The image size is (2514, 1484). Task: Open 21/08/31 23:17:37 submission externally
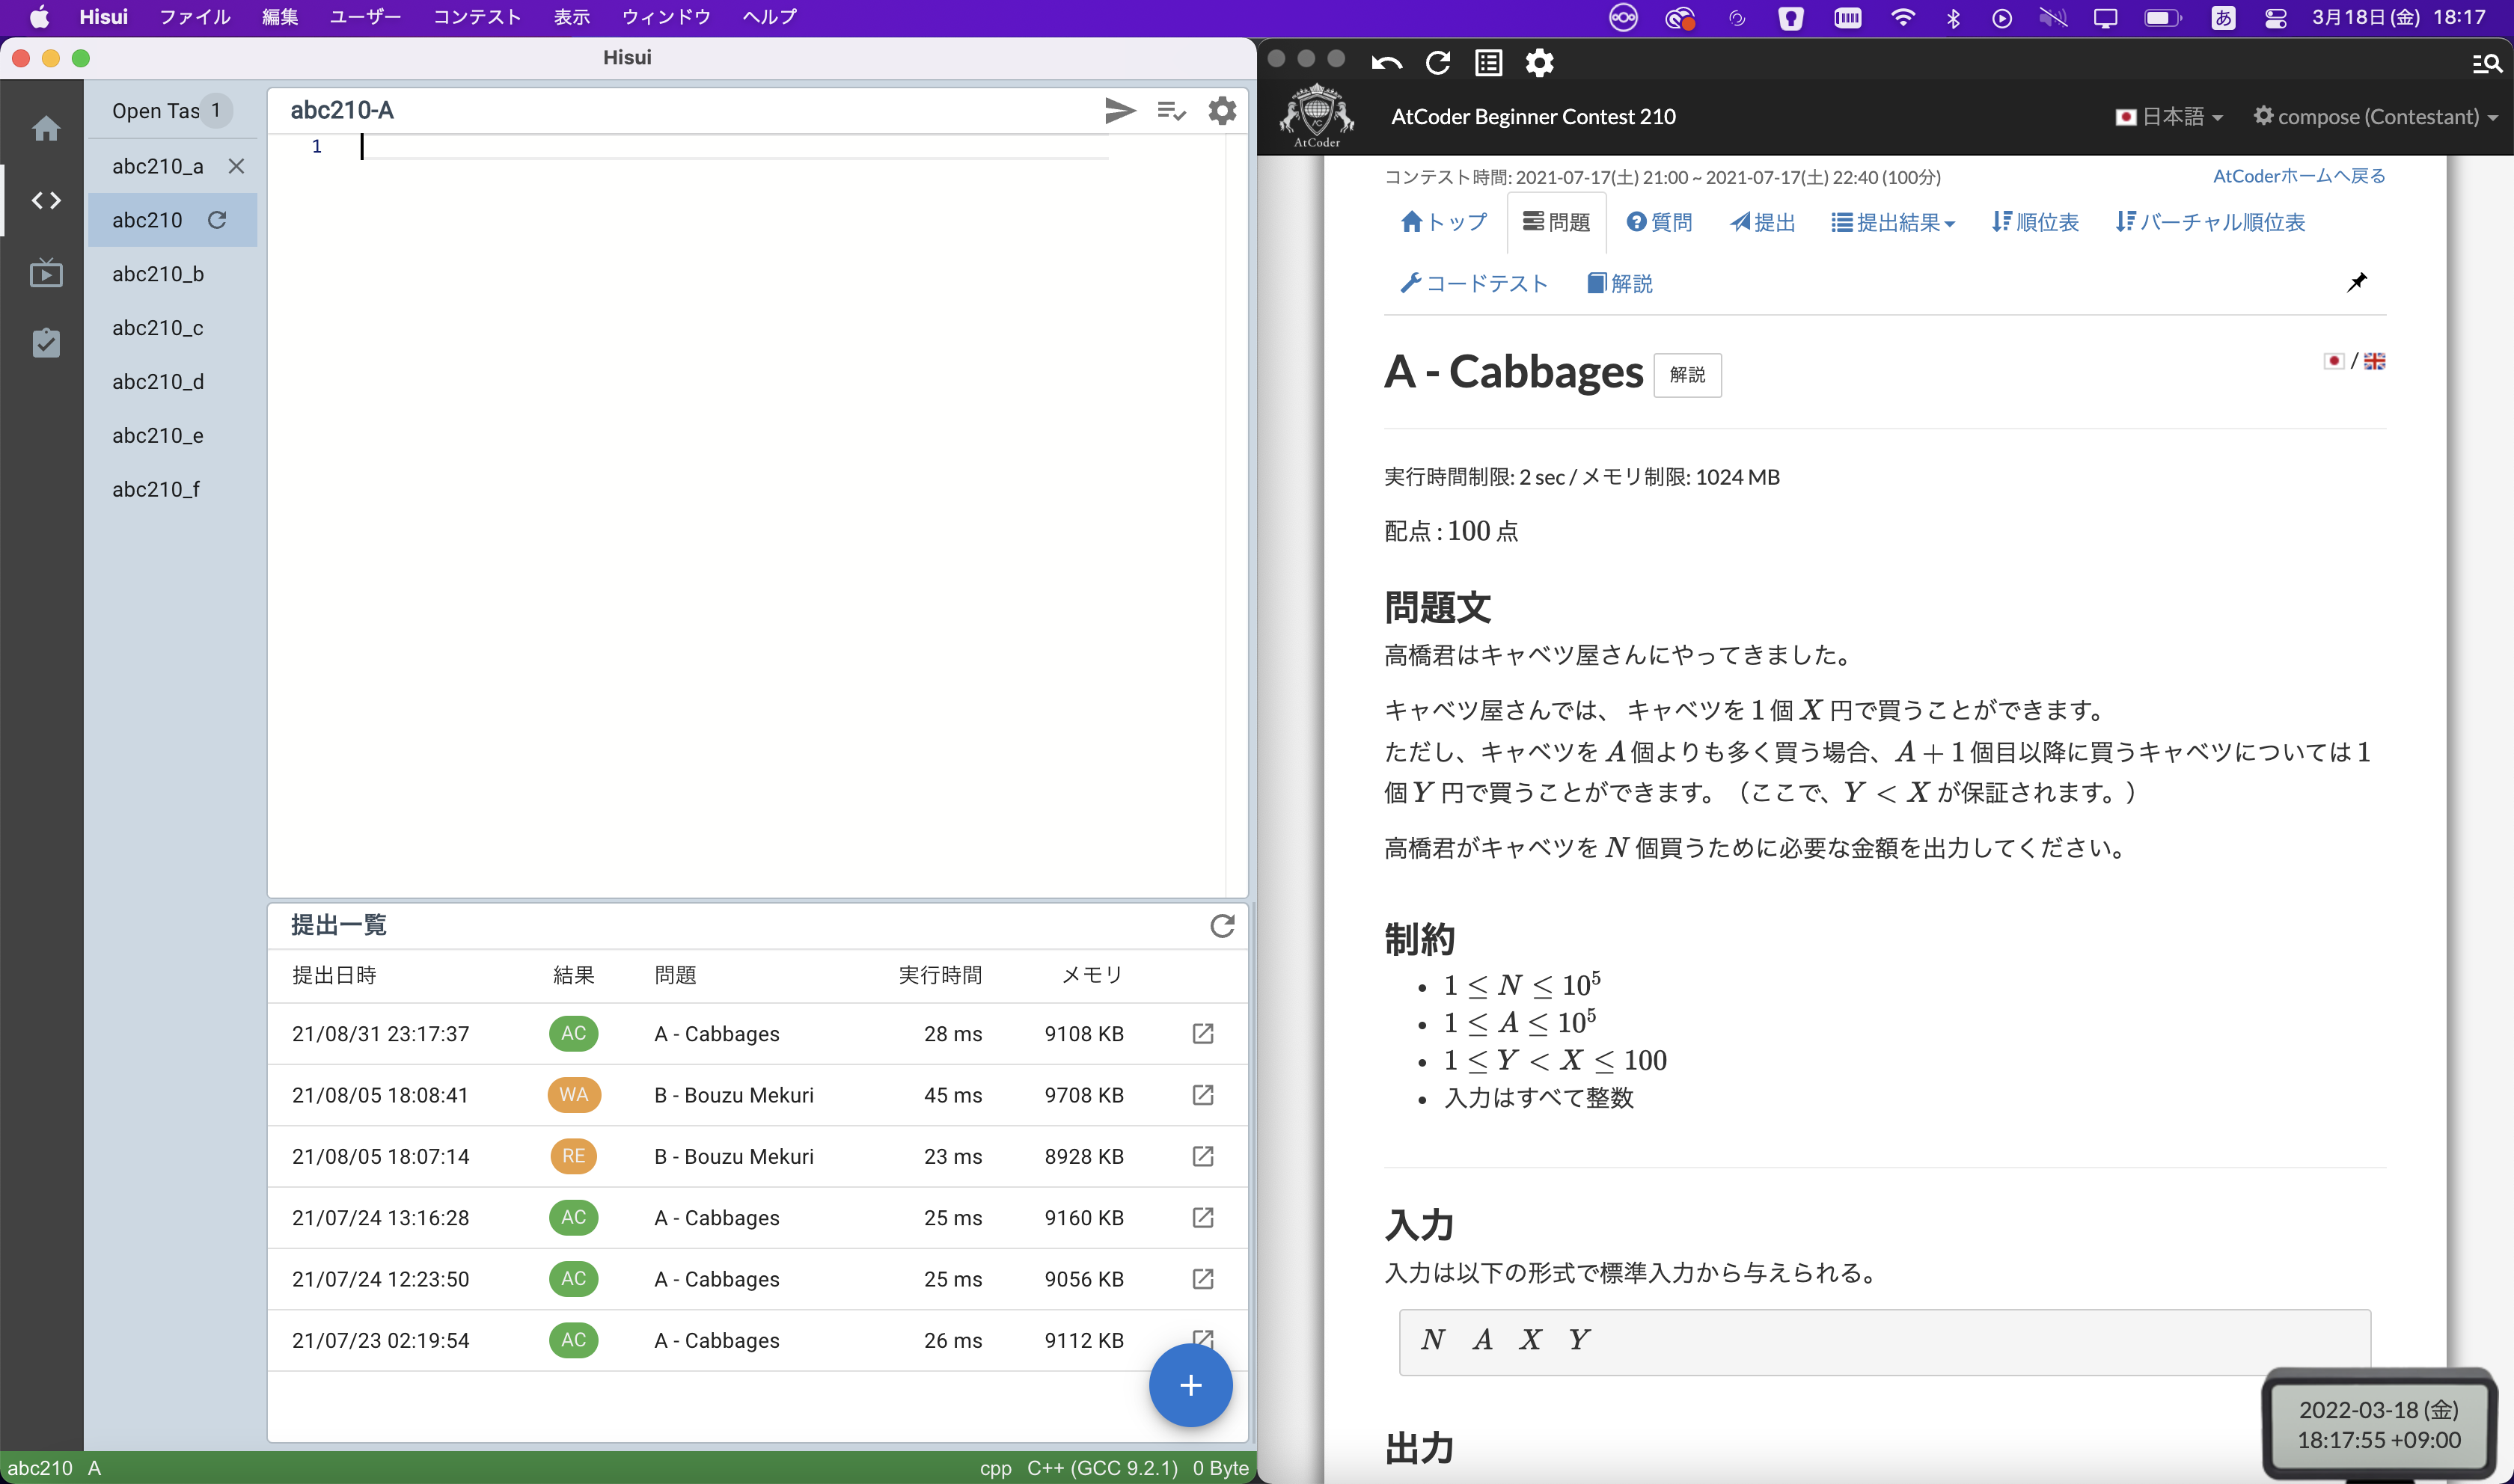(1203, 1033)
